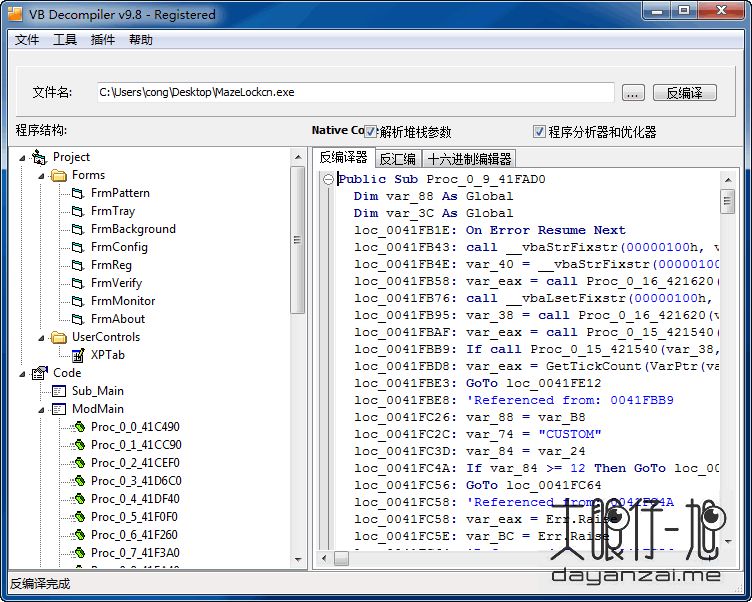Collapse the ModMain module node
This screenshot has width=752, height=602.
click(x=41, y=410)
